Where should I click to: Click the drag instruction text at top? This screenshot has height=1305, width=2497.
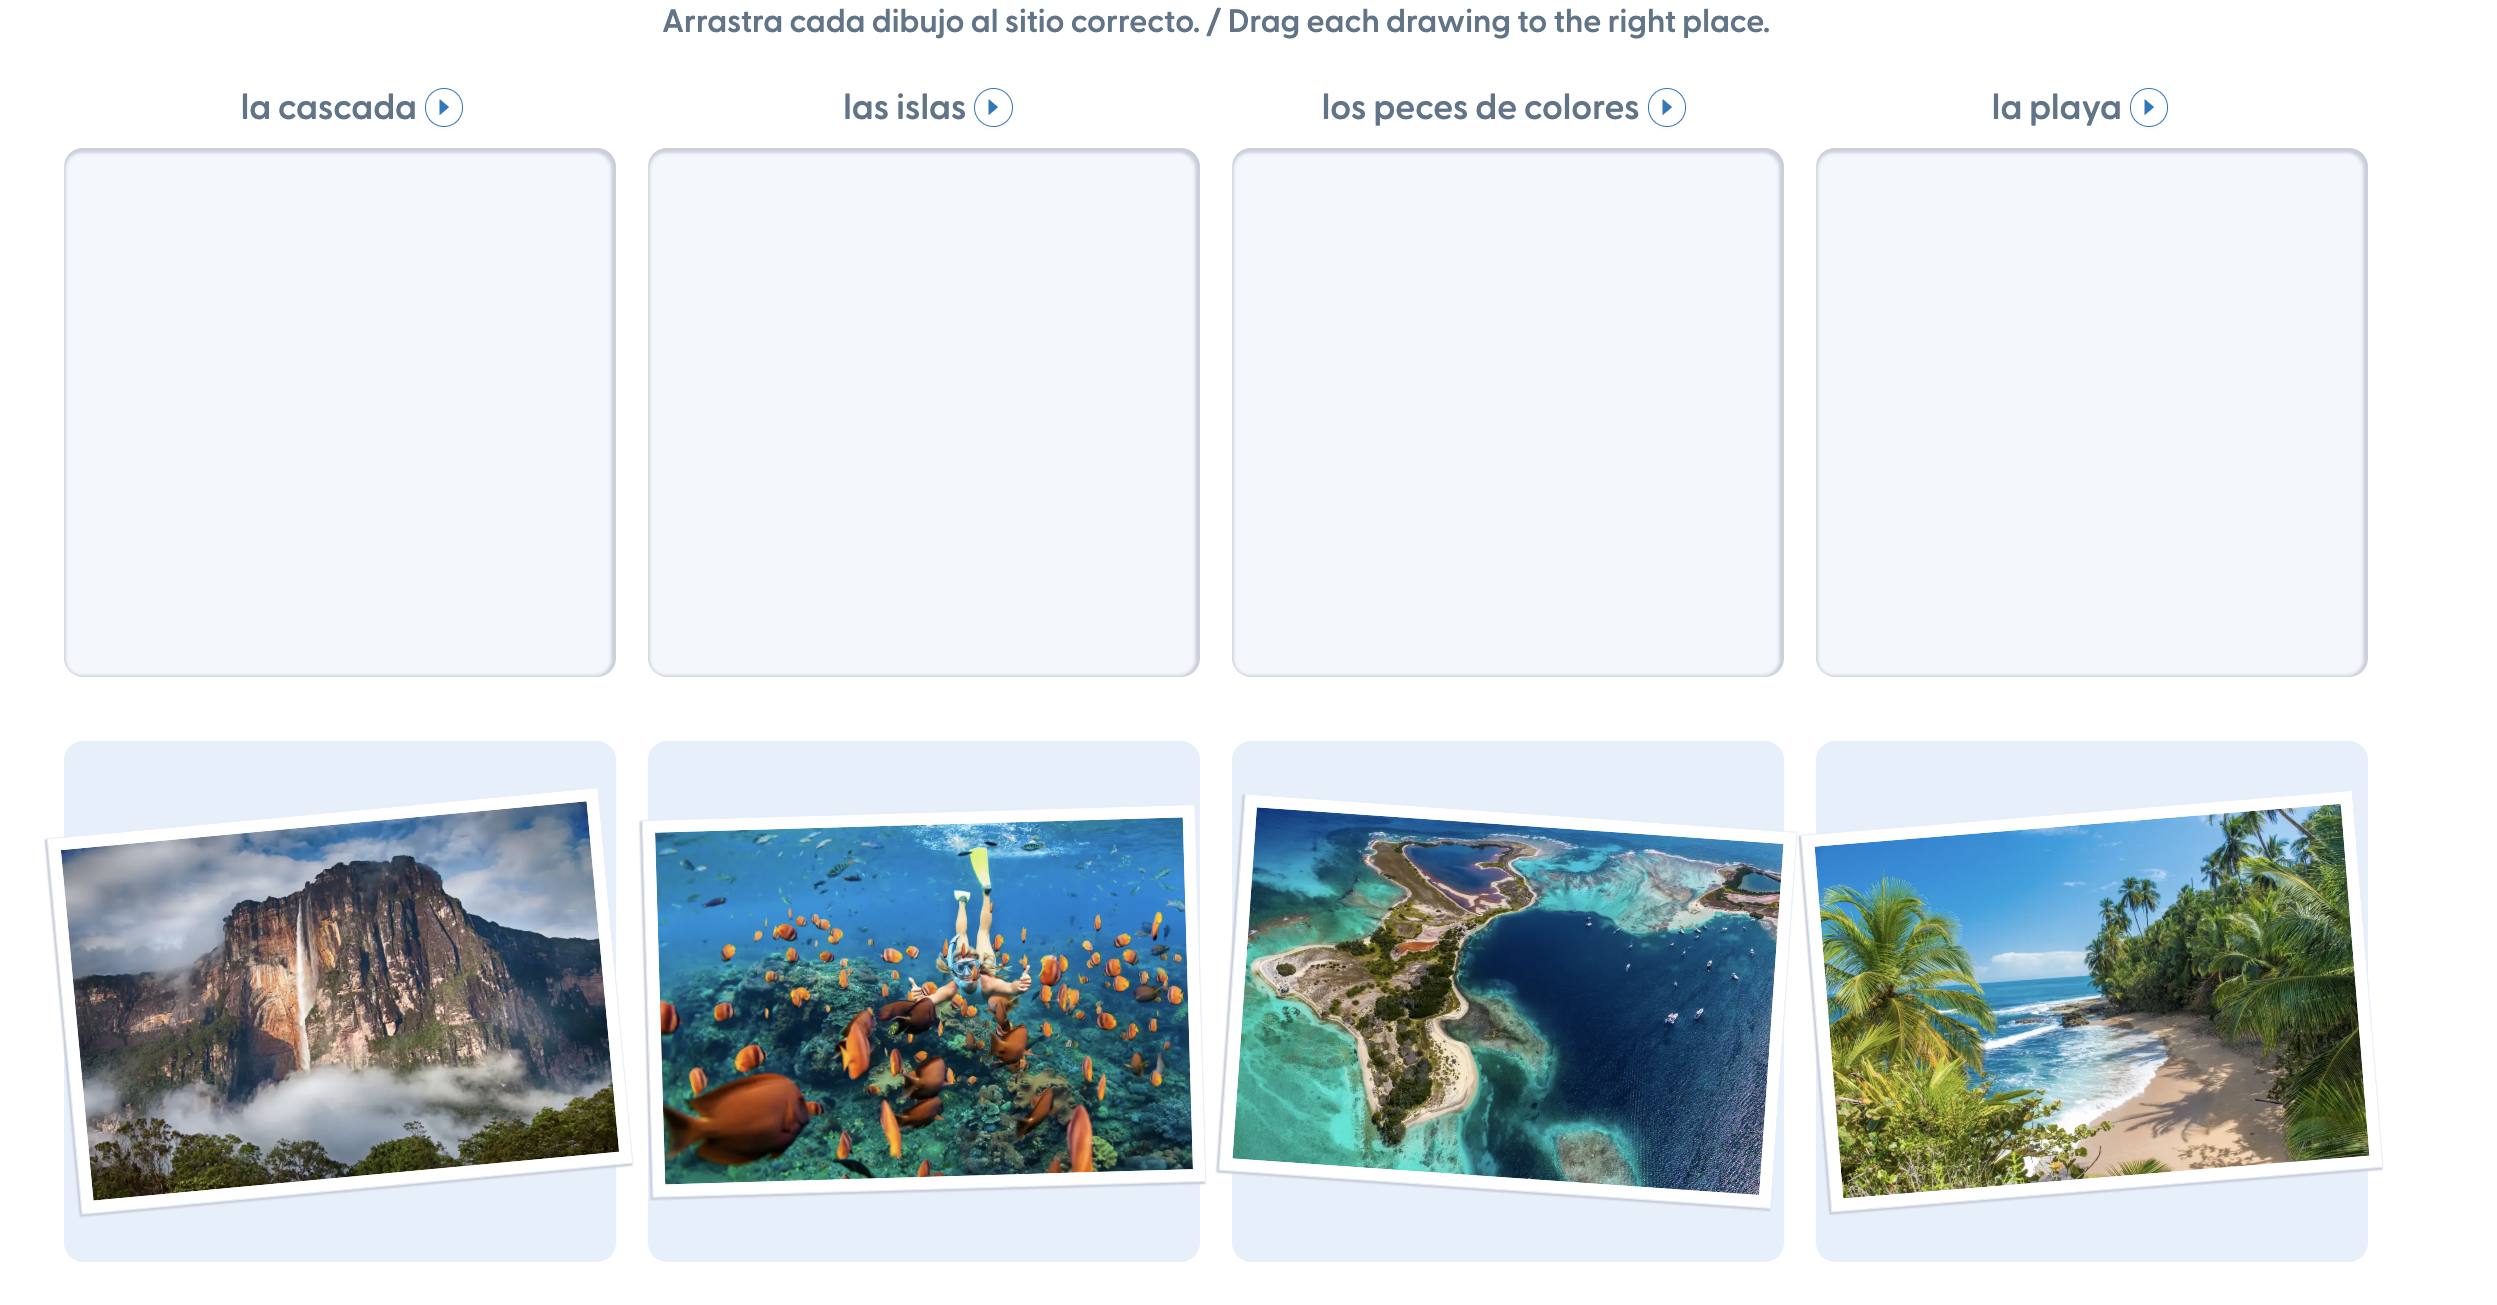(x=1216, y=21)
